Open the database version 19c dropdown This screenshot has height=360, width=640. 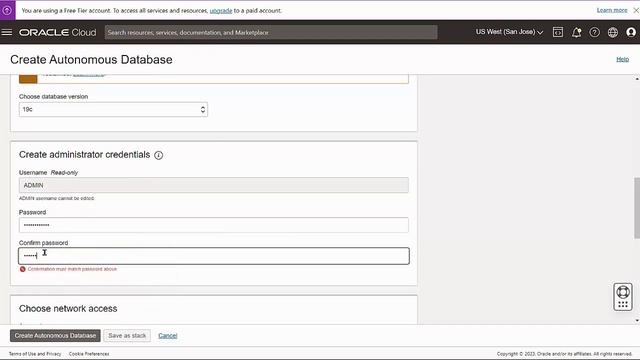113,109
